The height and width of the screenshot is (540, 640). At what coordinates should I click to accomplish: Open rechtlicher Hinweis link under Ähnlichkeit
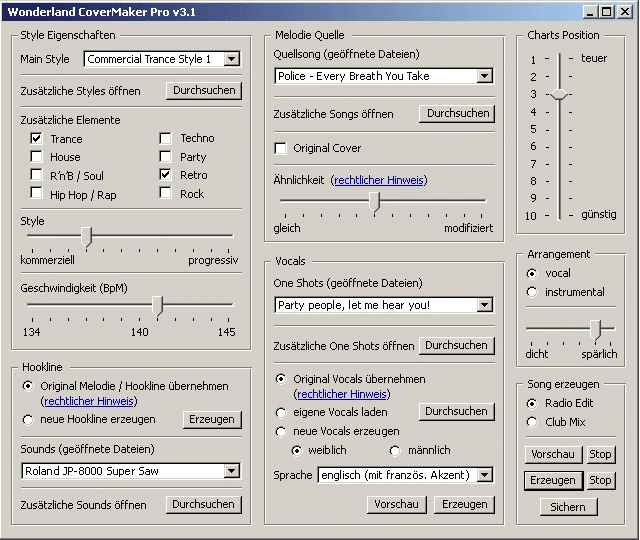(379, 180)
